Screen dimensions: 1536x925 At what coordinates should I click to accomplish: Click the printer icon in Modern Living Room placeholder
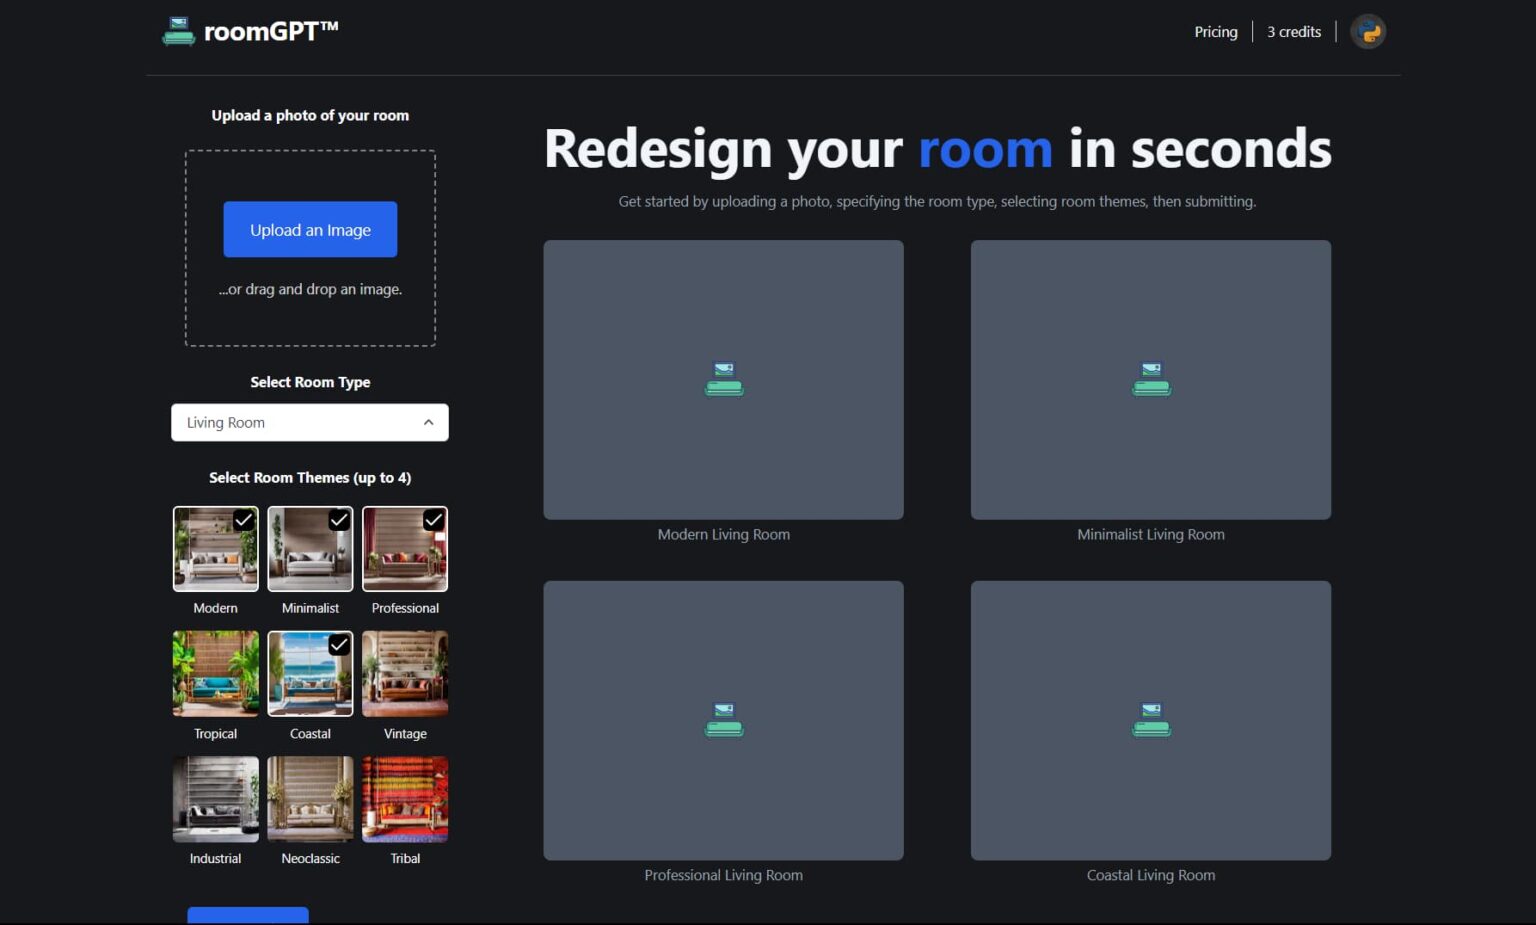[x=723, y=379]
